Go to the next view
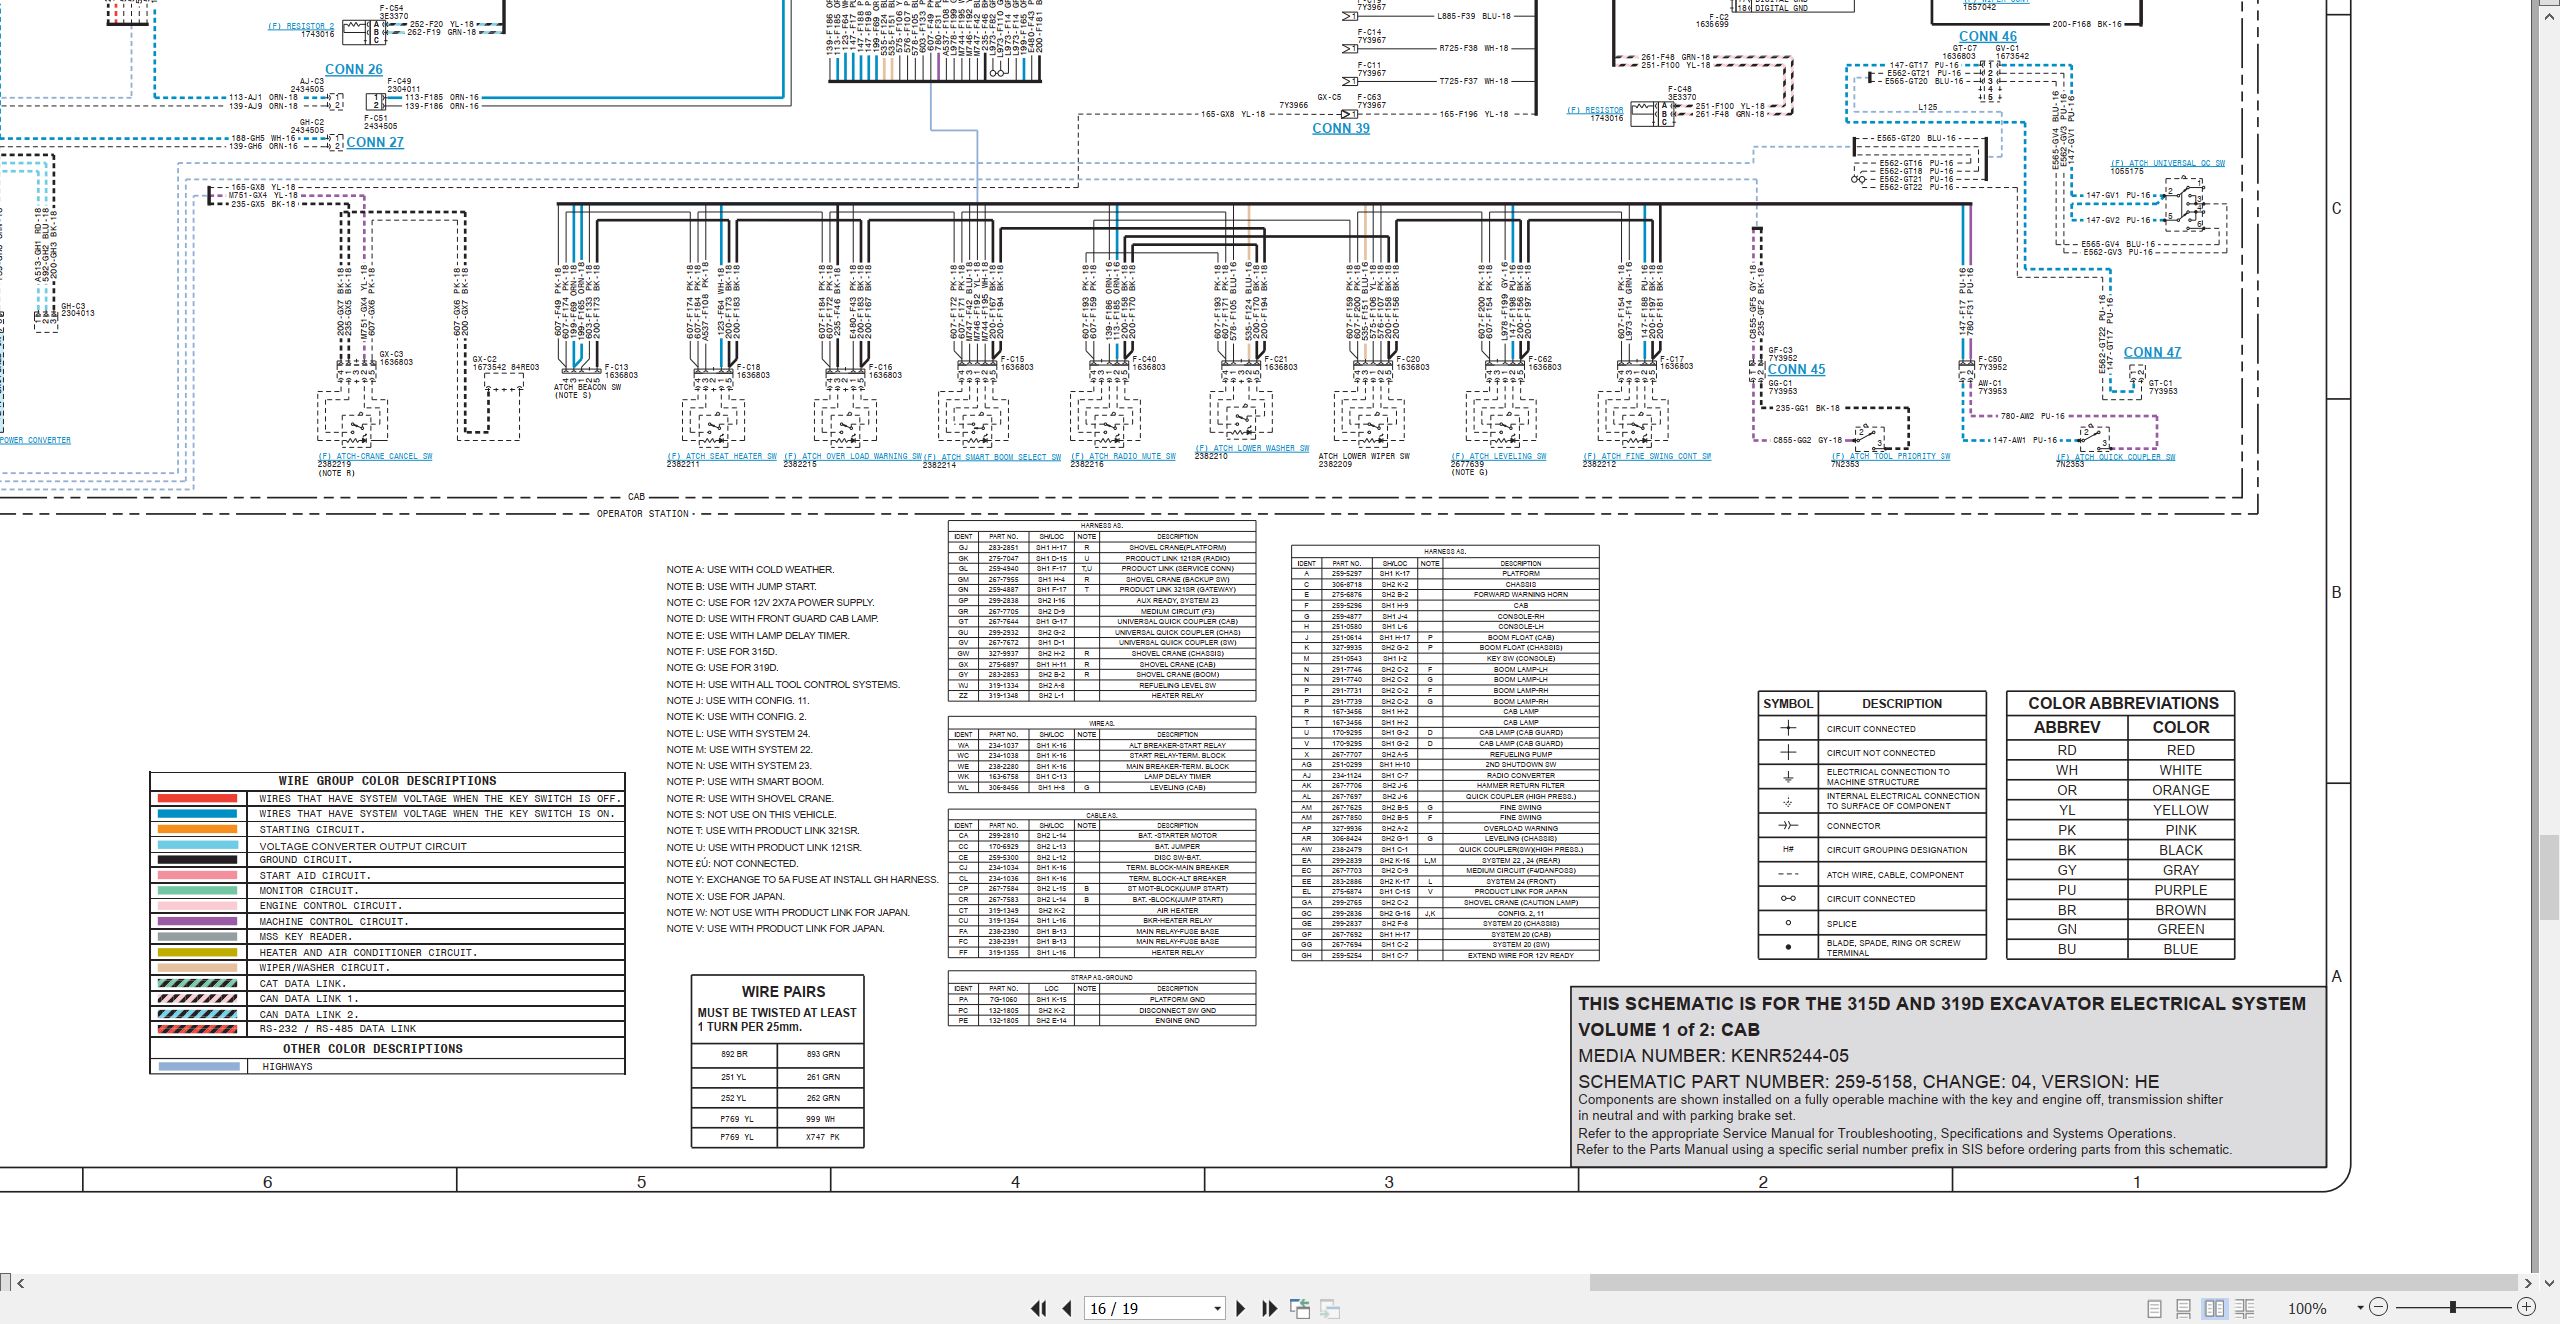 point(1330,1308)
